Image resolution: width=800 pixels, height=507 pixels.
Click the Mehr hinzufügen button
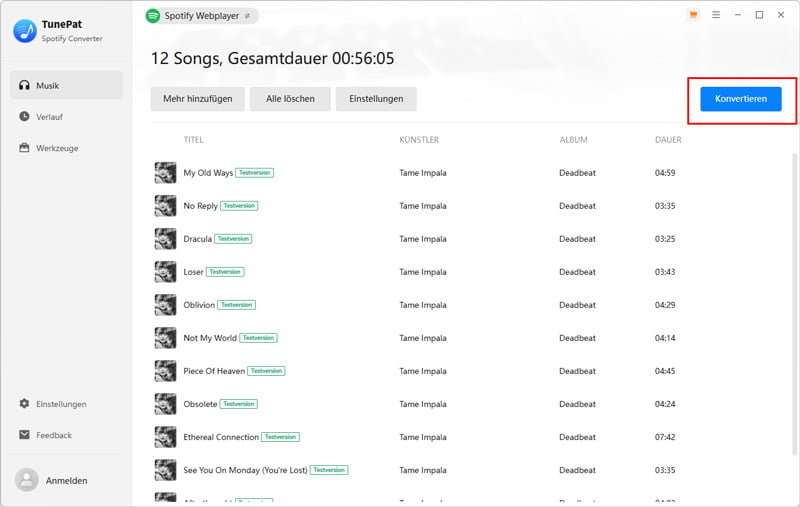coord(197,99)
